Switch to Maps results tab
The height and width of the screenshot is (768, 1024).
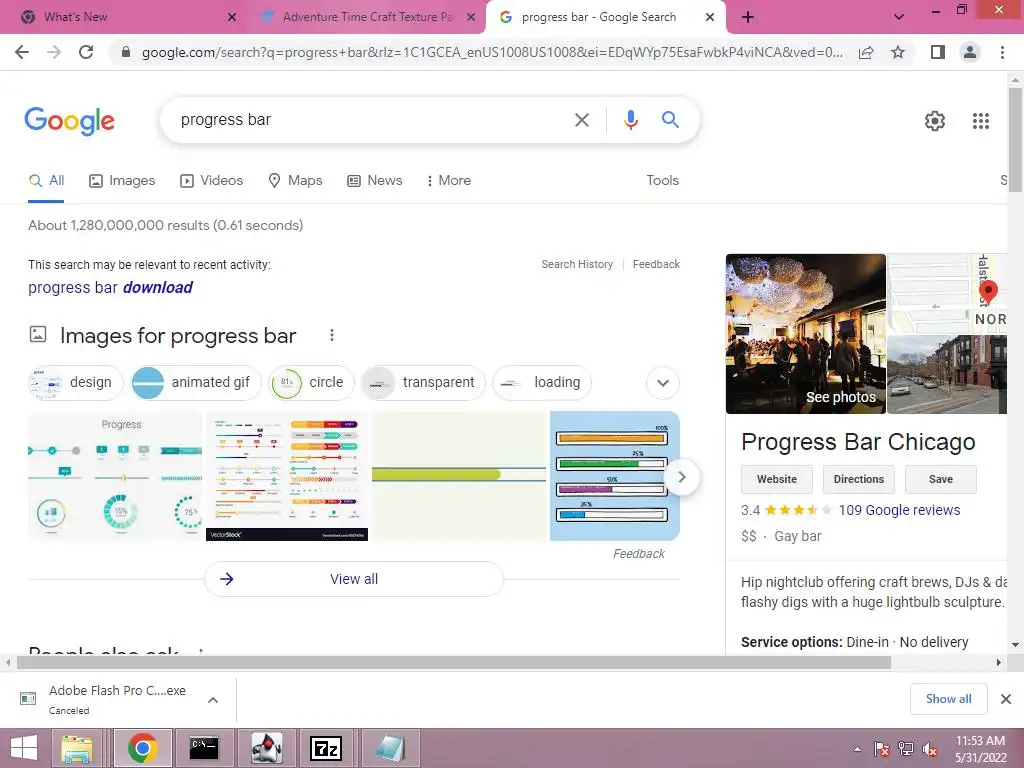click(295, 181)
